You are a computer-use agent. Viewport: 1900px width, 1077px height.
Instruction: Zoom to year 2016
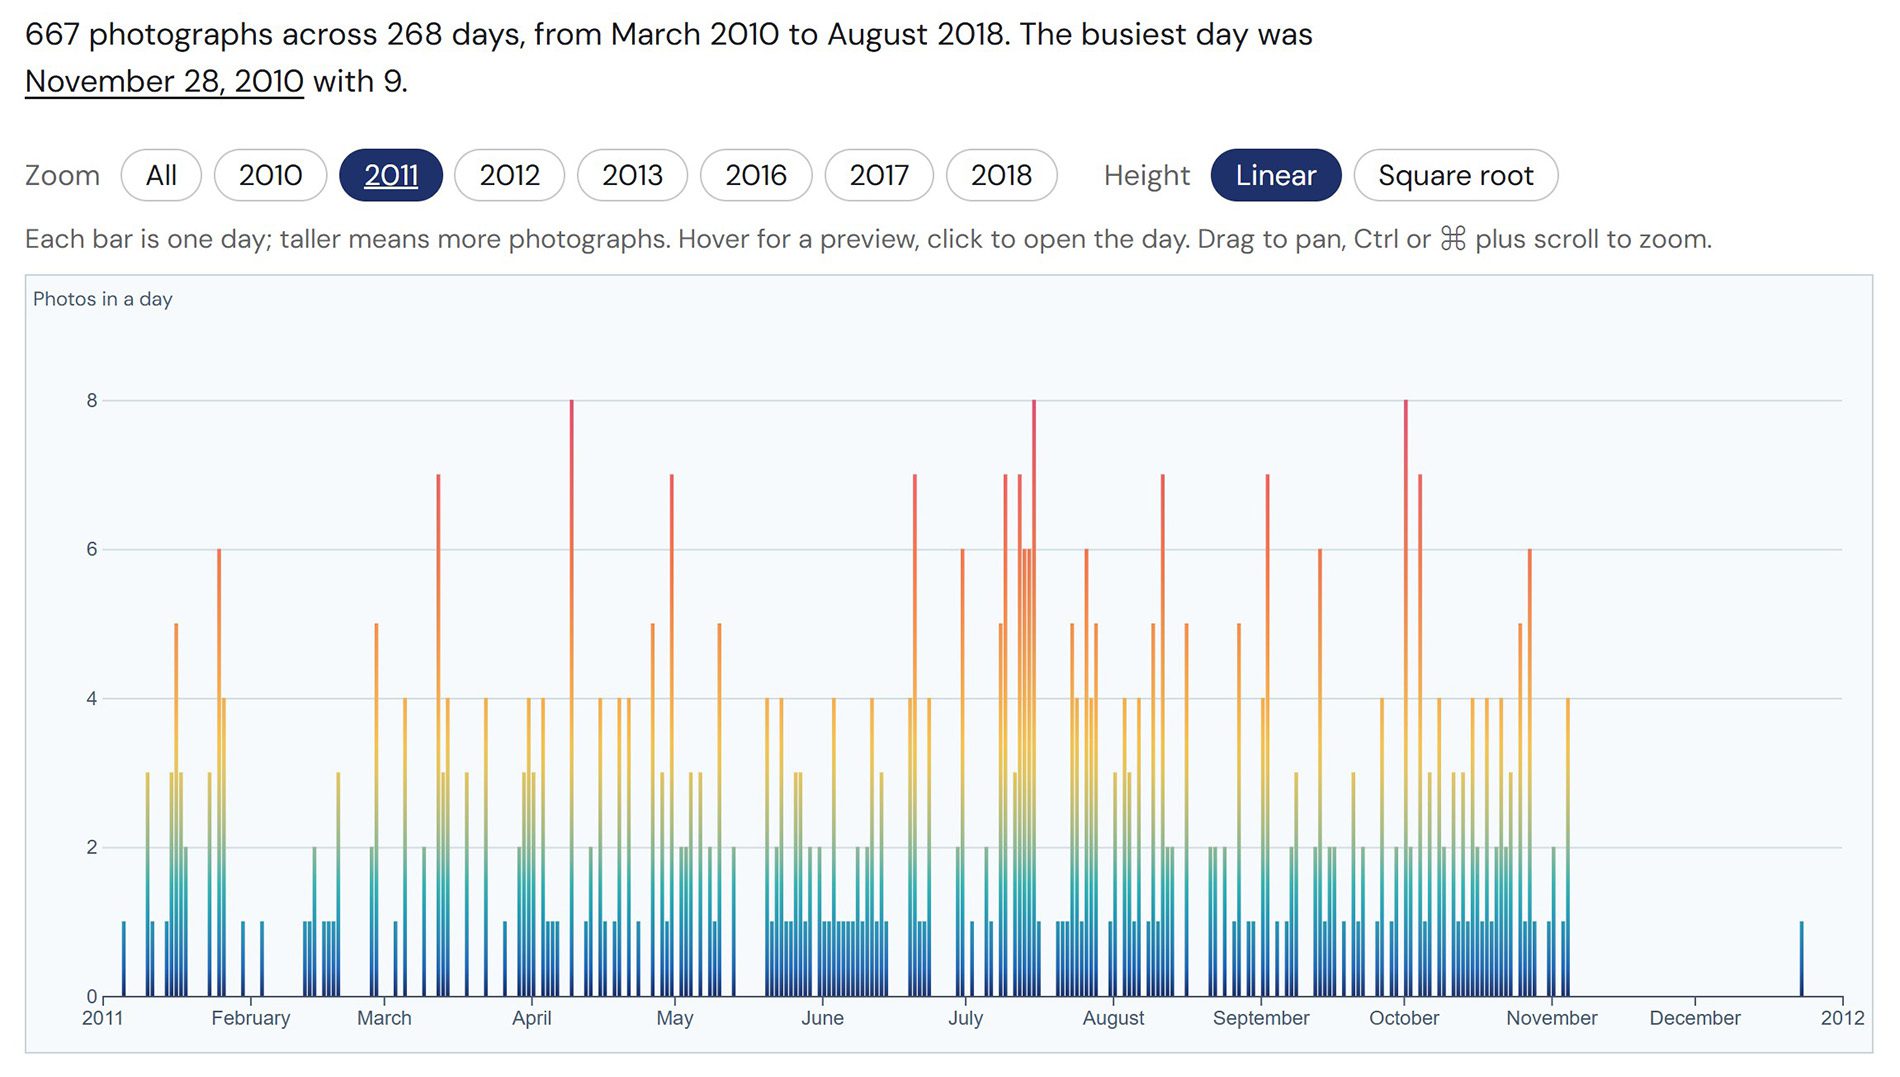[x=756, y=175]
